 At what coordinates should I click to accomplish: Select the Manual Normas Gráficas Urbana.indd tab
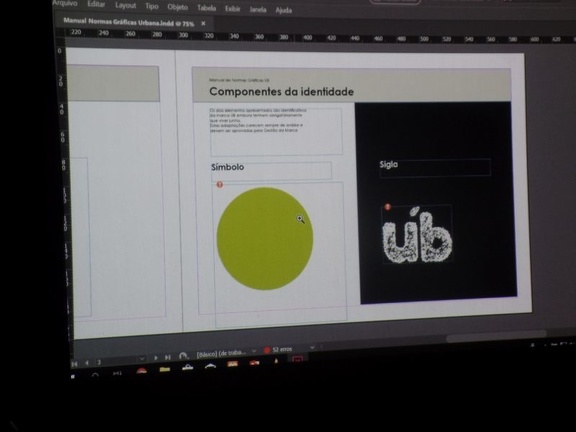(129, 22)
